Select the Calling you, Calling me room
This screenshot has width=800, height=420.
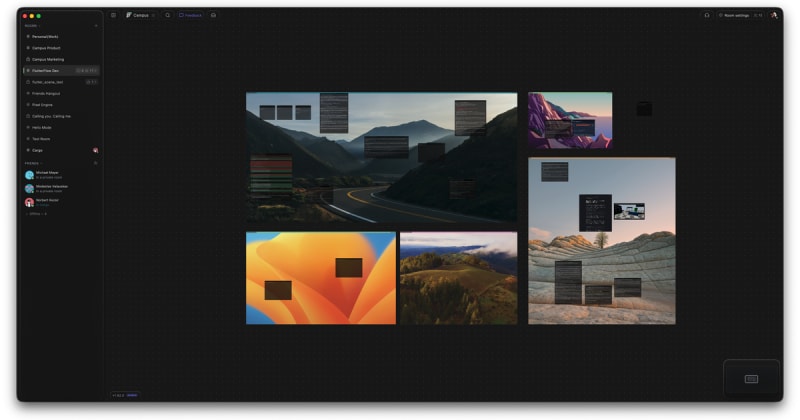[x=61, y=116]
